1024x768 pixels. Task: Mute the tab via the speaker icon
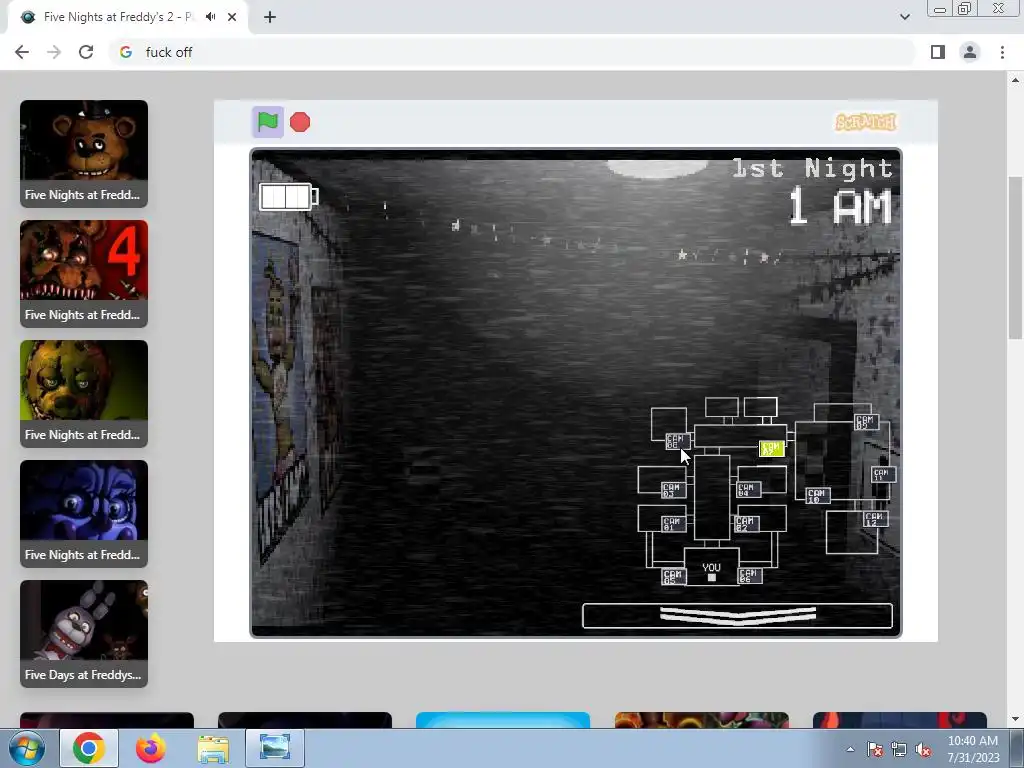(x=210, y=17)
